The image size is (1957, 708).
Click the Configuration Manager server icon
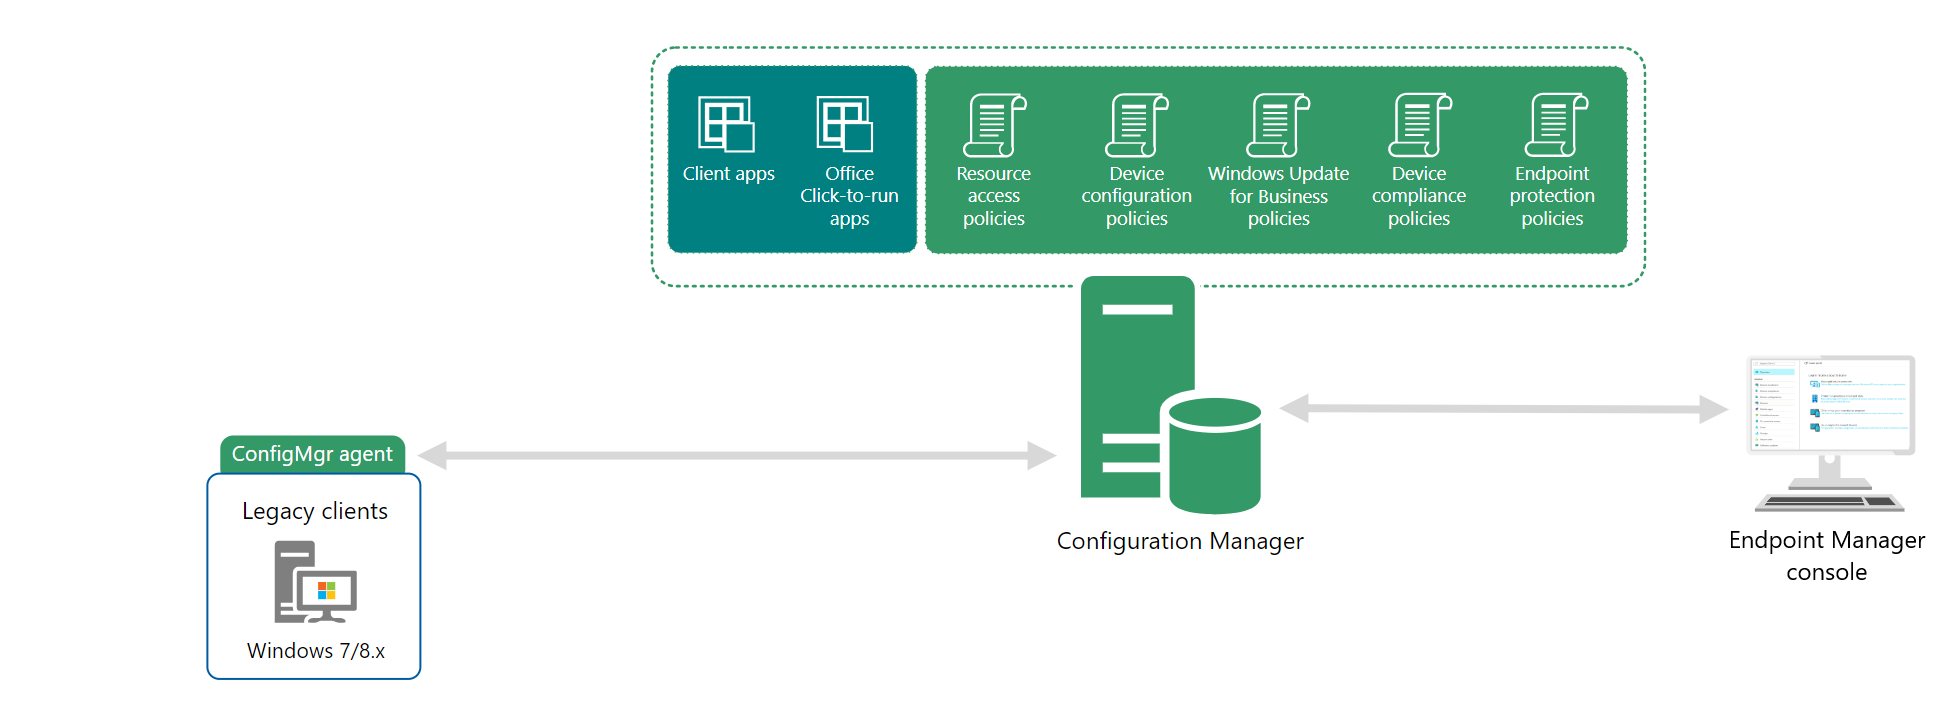click(x=1171, y=395)
